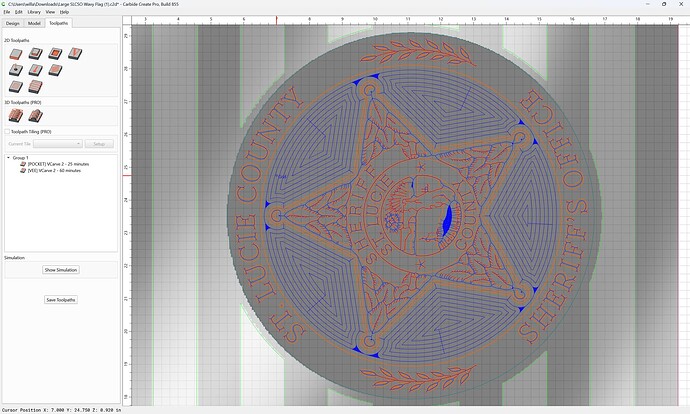The height and width of the screenshot is (414, 690).
Task: Open the Edit menu
Action: pos(18,12)
